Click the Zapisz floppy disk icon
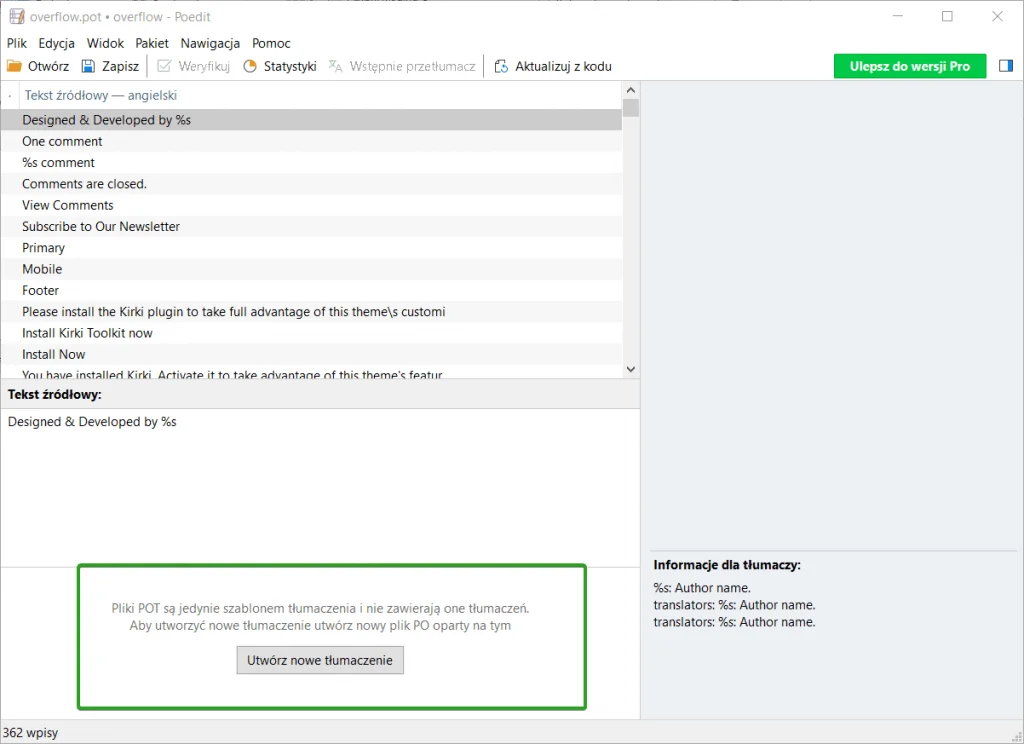The height and width of the screenshot is (744, 1024). pyautogui.click(x=88, y=66)
